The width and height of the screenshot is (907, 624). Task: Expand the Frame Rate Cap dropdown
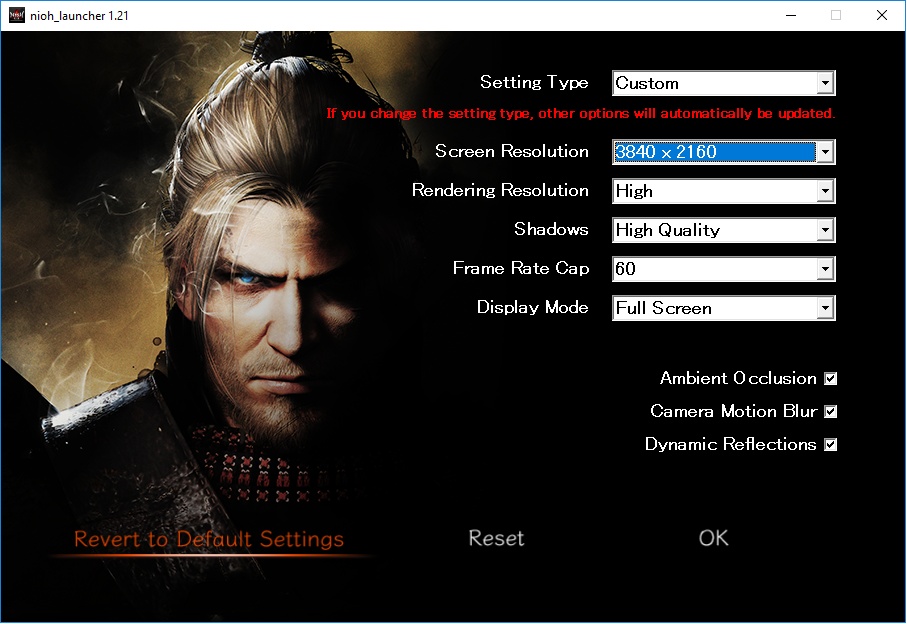coord(724,269)
